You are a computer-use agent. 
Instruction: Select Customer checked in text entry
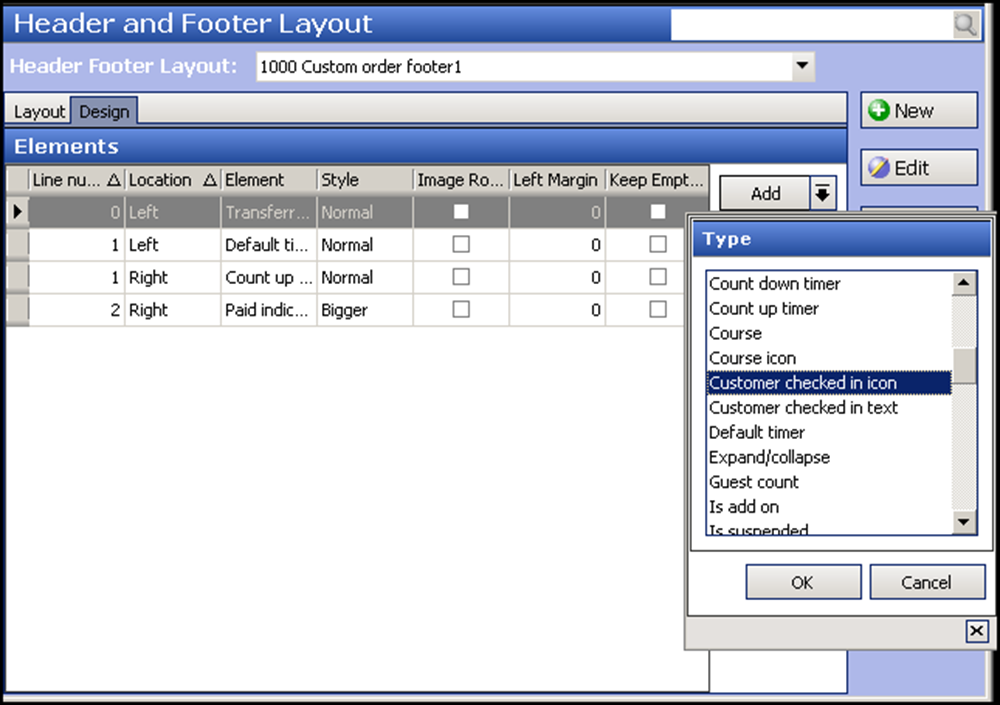click(828, 408)
